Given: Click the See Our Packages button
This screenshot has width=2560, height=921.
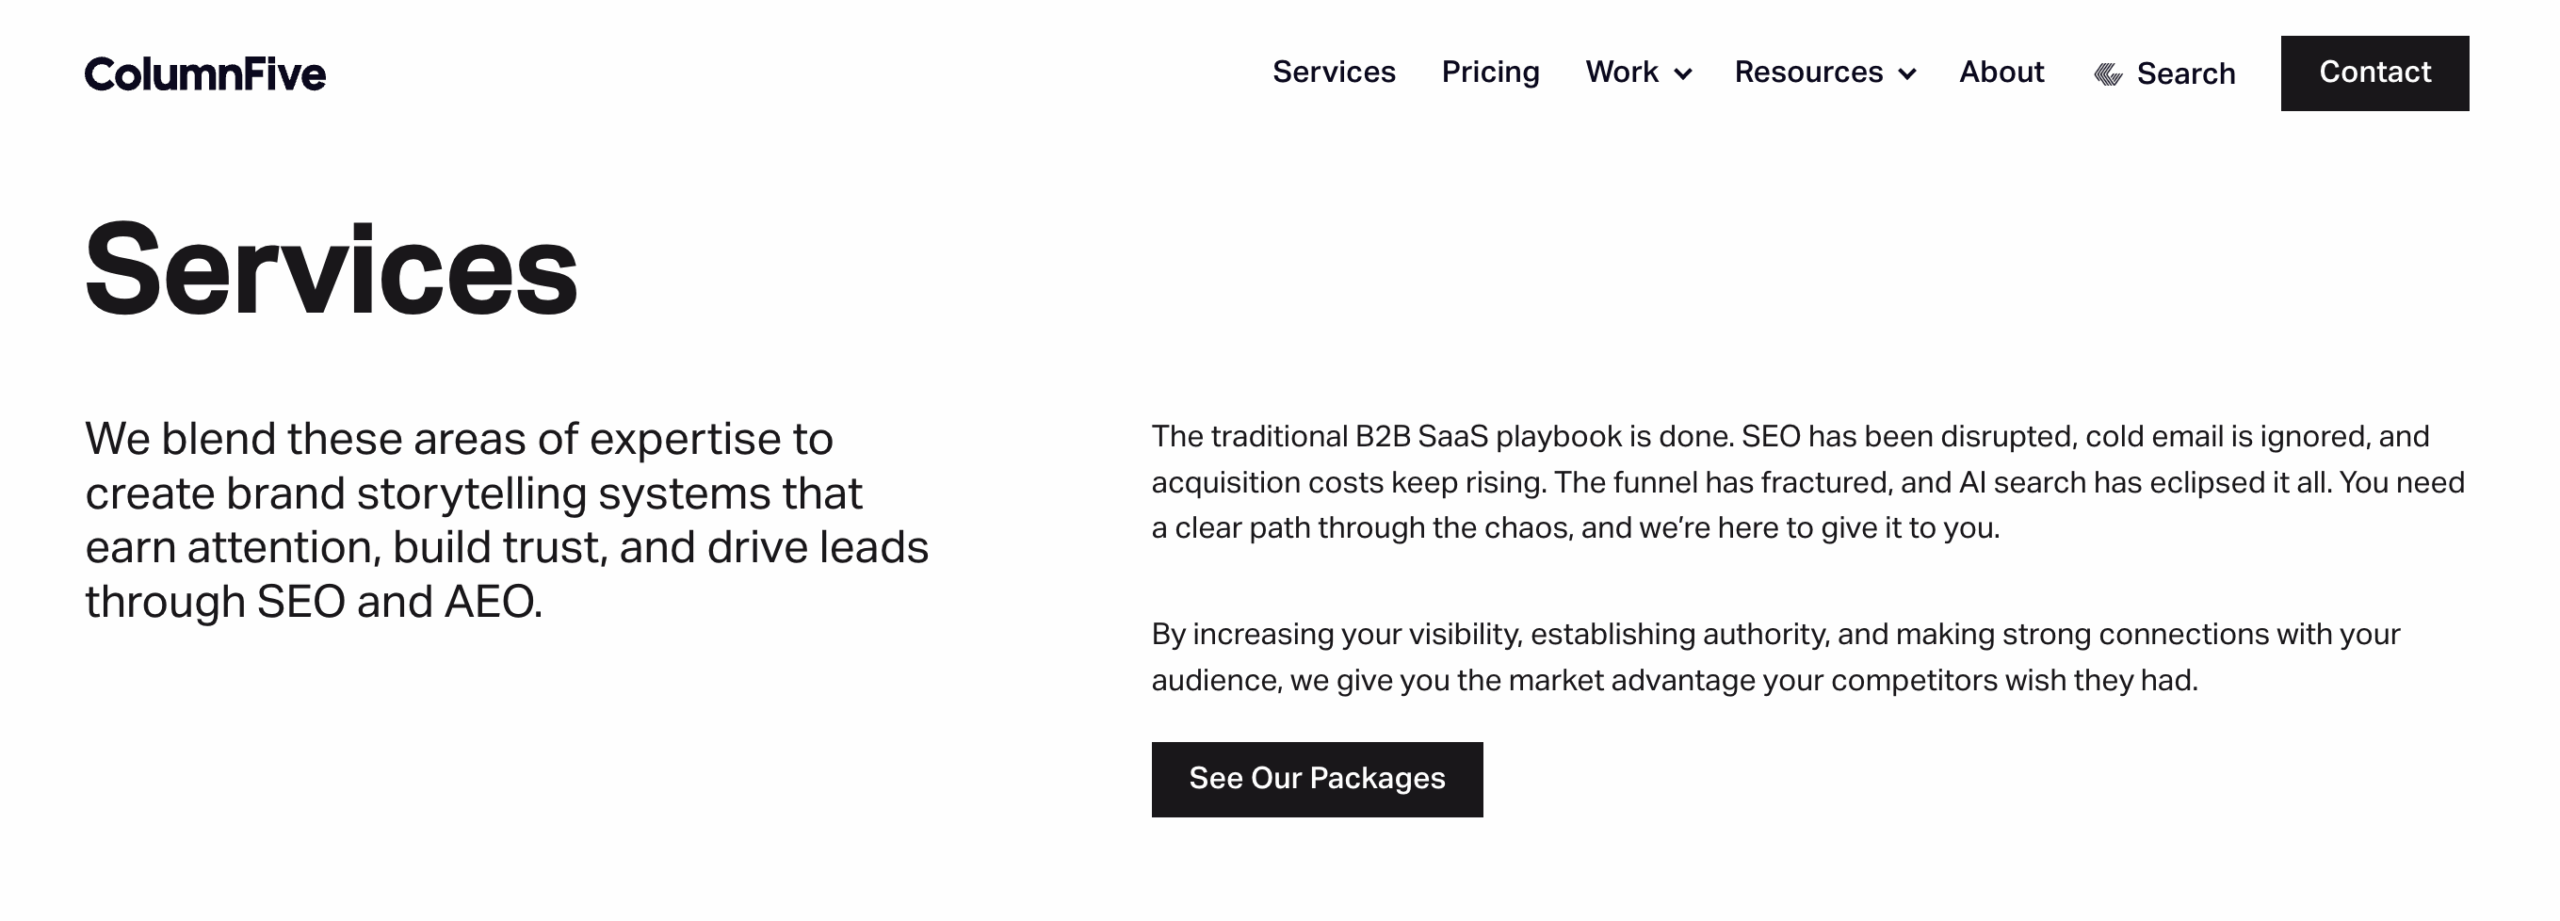Looking at the screenshot, I should click(x=1316, y=779).
